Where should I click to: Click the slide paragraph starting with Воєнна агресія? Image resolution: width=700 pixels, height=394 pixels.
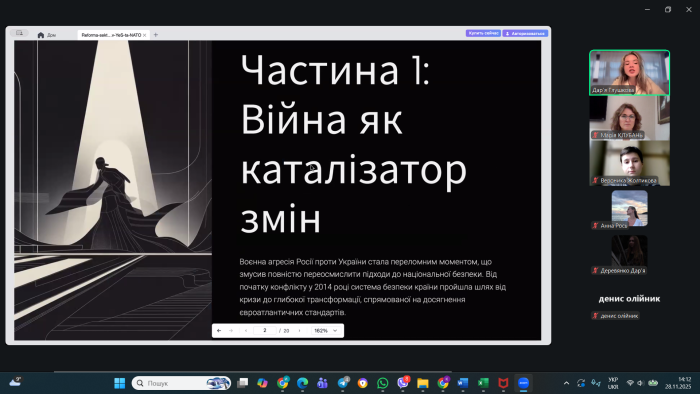(372, 287)
